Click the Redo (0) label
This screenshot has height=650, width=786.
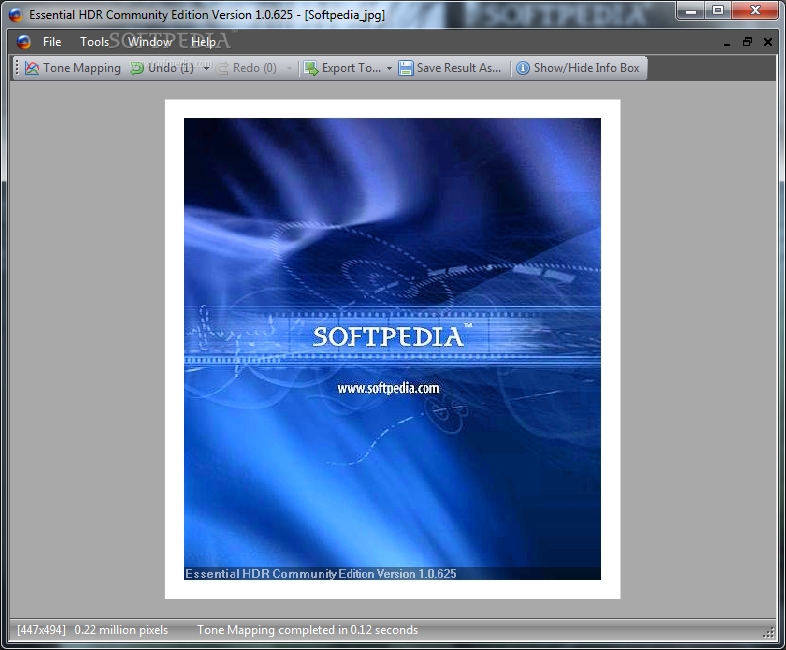[255, 68]
